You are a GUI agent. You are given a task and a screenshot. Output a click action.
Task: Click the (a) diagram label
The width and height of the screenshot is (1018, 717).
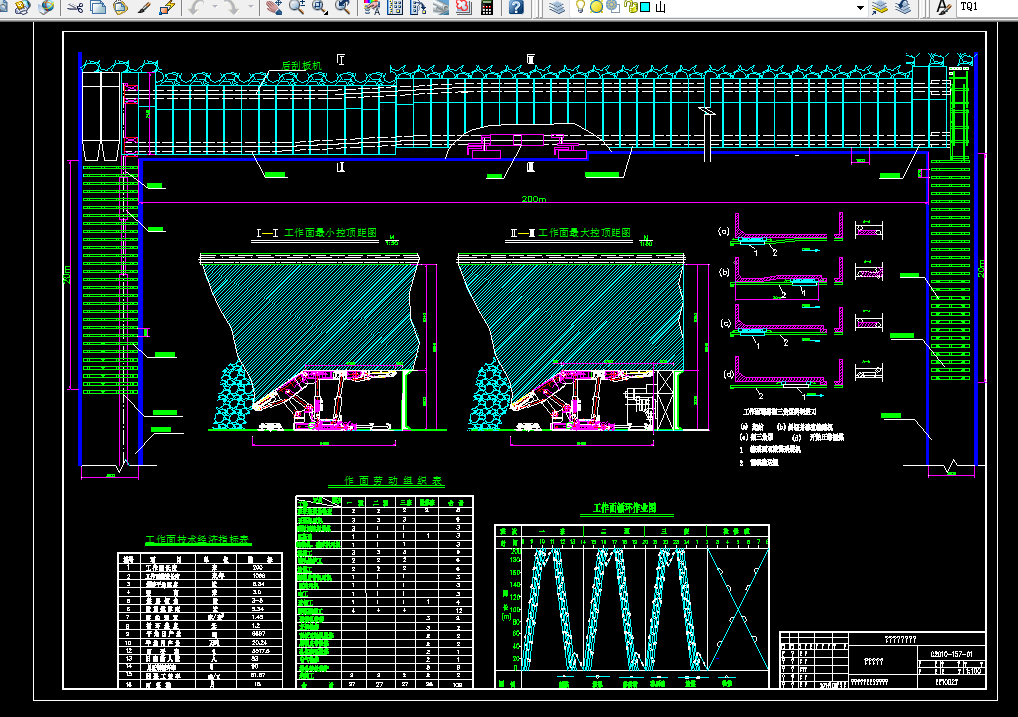tap(723, 231)
